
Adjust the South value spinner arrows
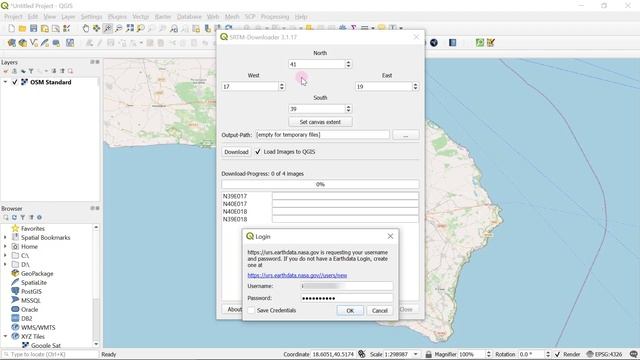pos(348,109)
